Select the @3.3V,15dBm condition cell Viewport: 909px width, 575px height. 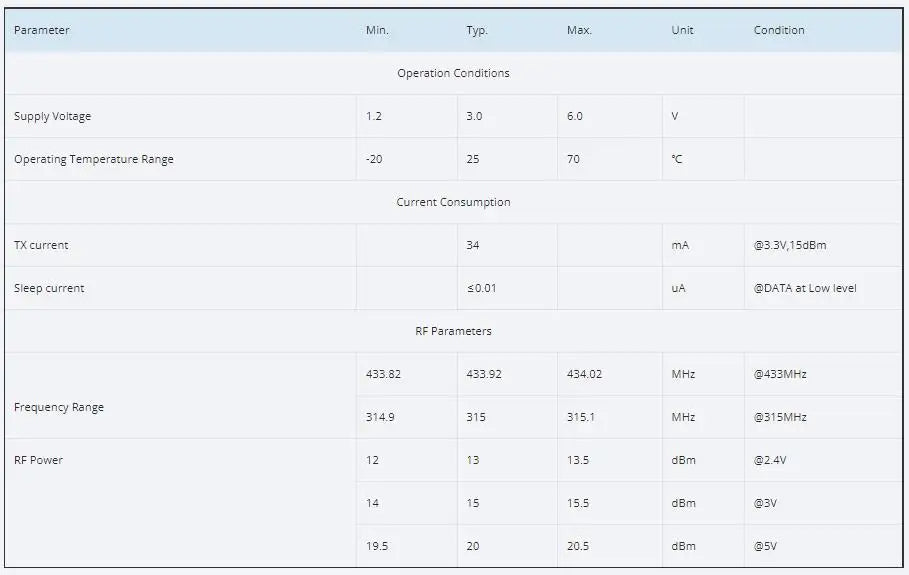(x=790, y=245)
